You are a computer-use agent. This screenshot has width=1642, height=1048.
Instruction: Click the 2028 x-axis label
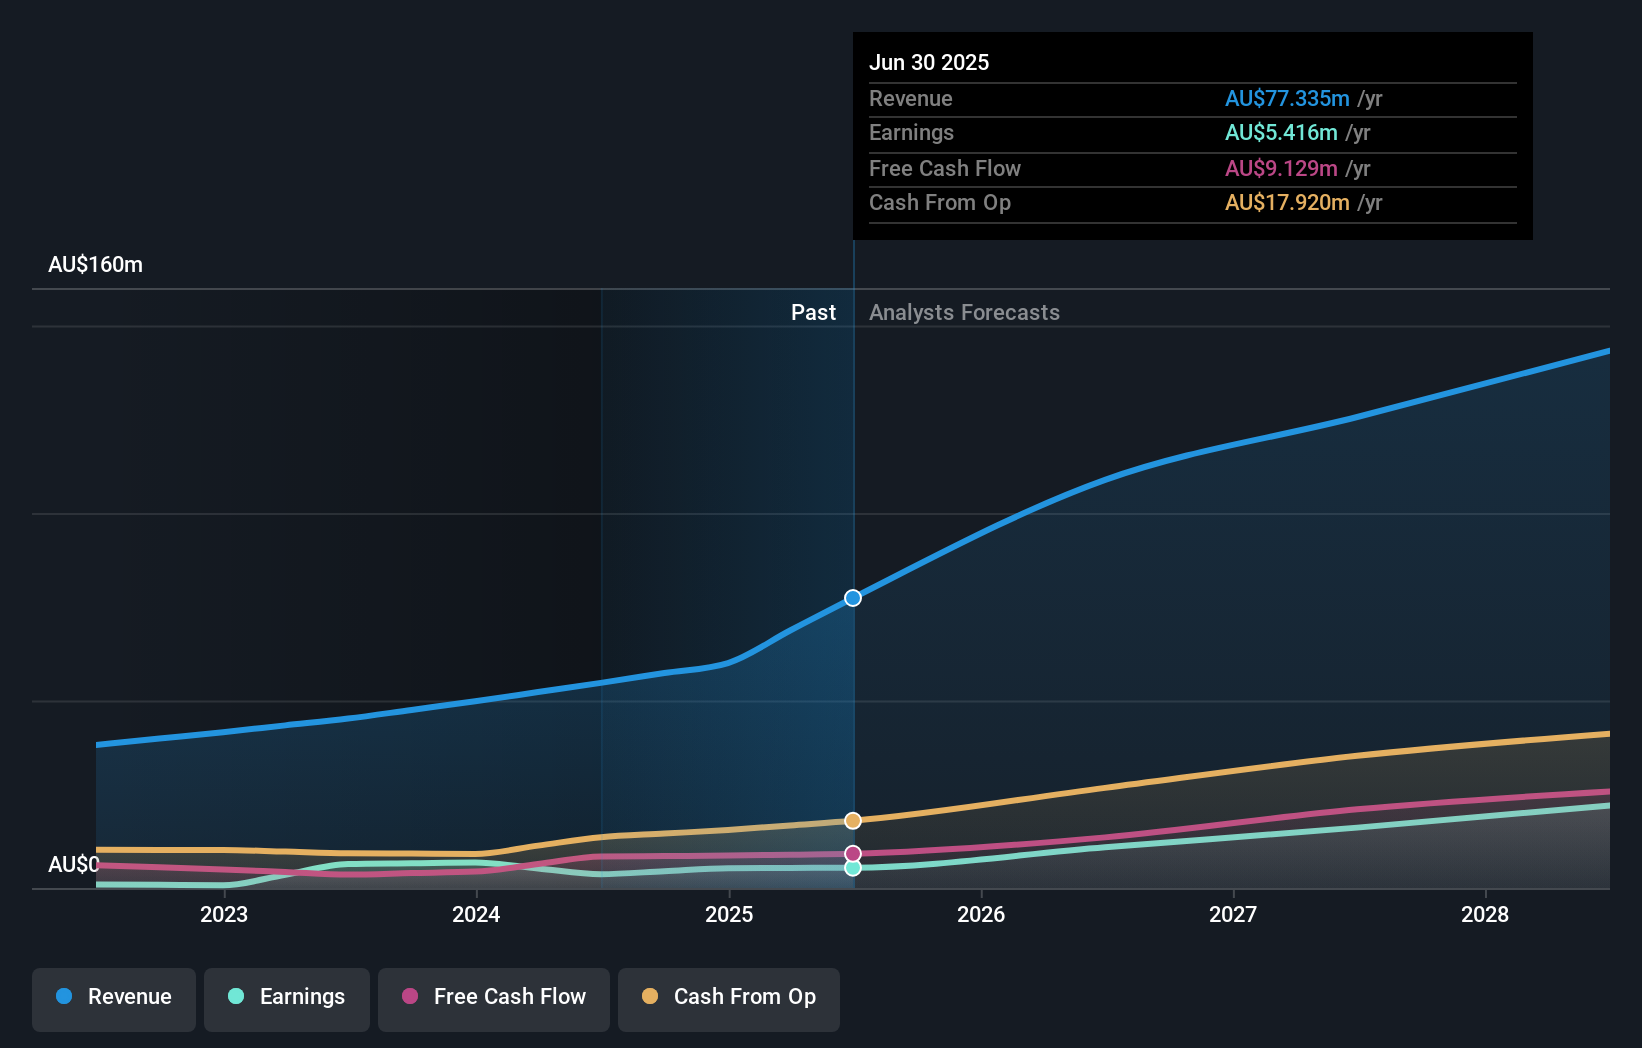point(1485,914)
